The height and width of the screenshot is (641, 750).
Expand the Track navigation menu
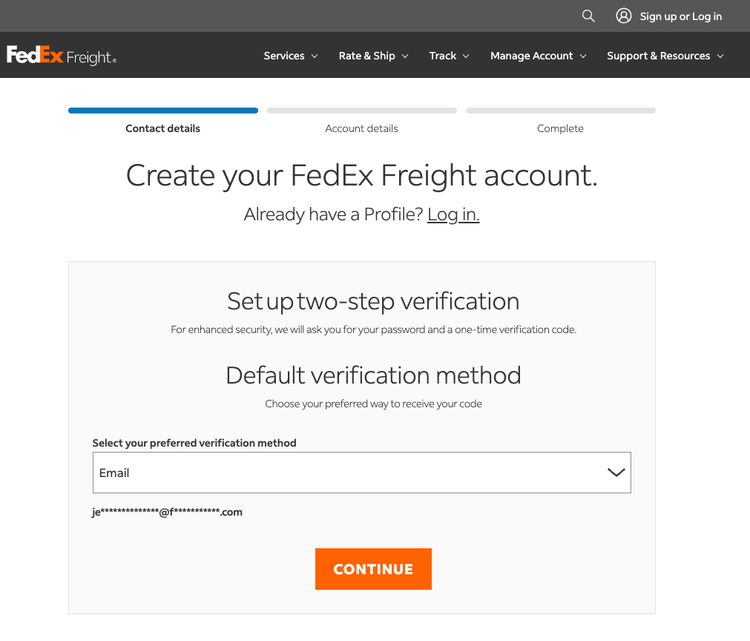pos(449,55)
